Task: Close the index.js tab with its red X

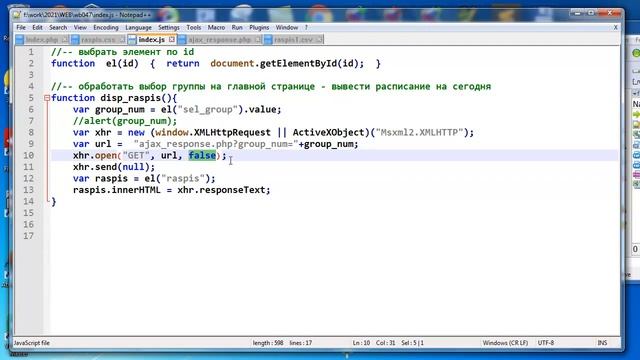Action: tap(172, 40)
